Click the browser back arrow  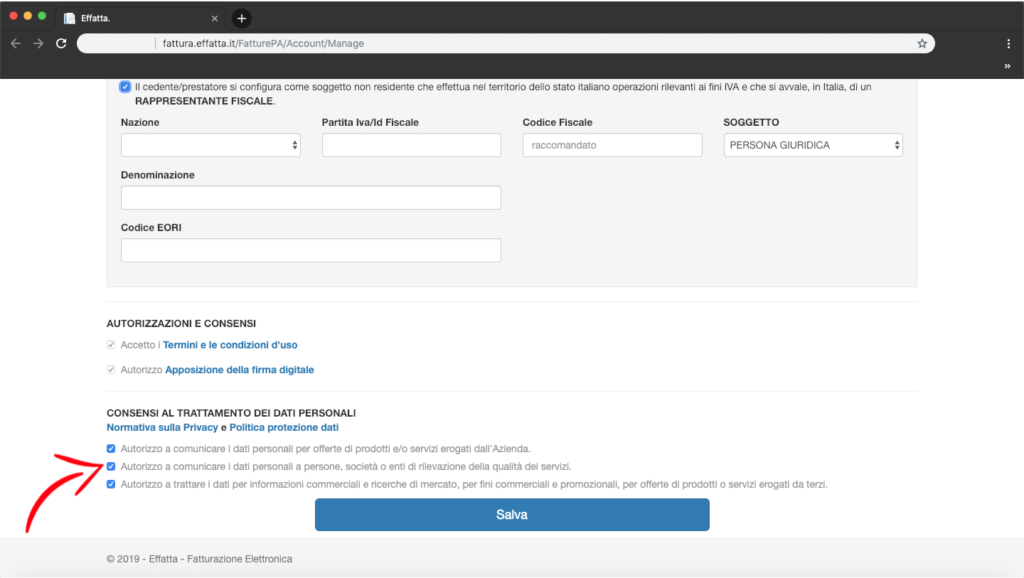click(x=15, y=44)
